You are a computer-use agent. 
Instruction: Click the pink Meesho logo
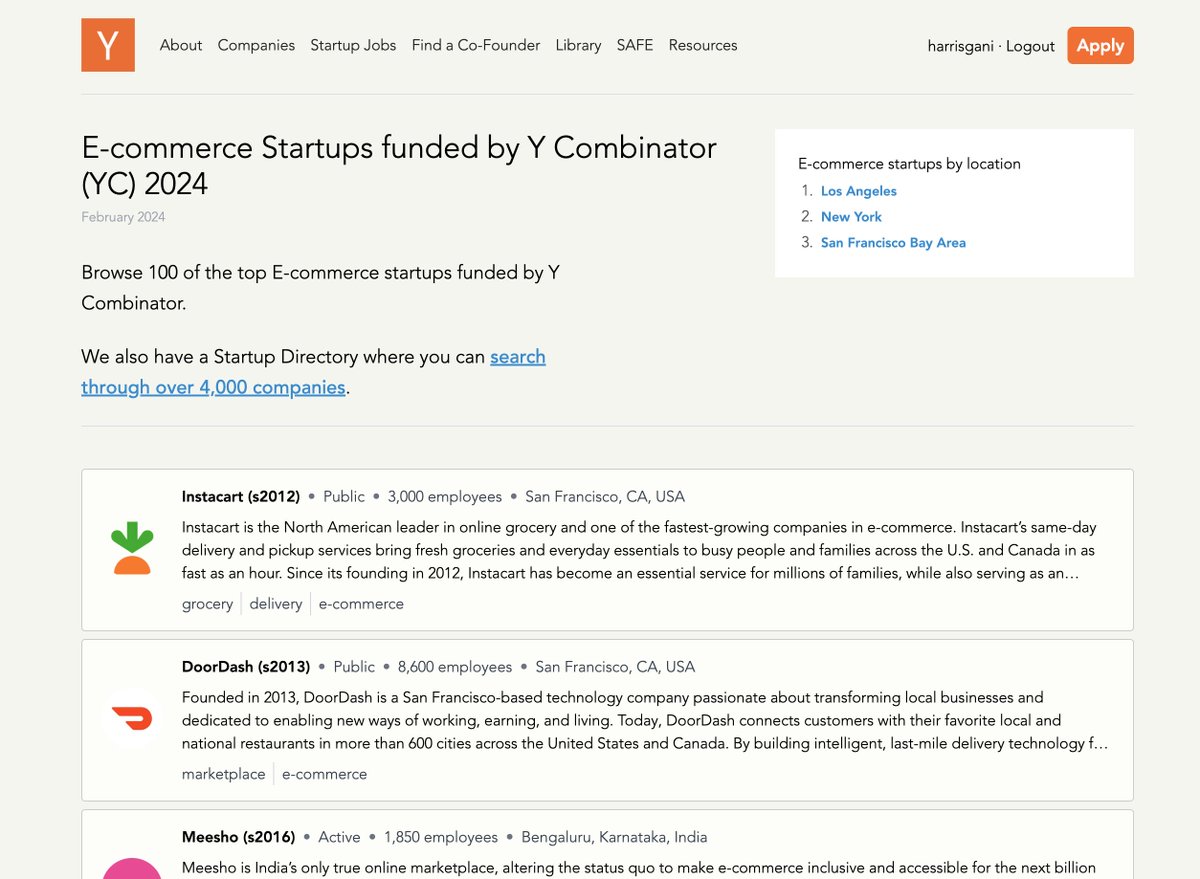pyautogui.click(x=131, y=868)
